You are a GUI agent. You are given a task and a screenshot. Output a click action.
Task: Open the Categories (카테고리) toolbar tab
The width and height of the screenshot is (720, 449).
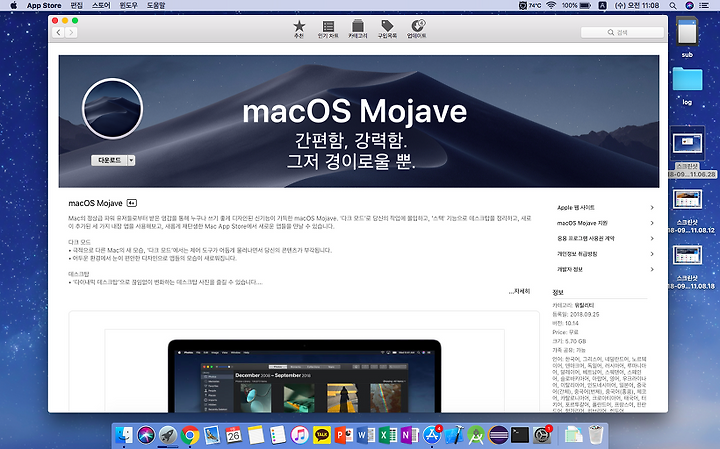358,29
